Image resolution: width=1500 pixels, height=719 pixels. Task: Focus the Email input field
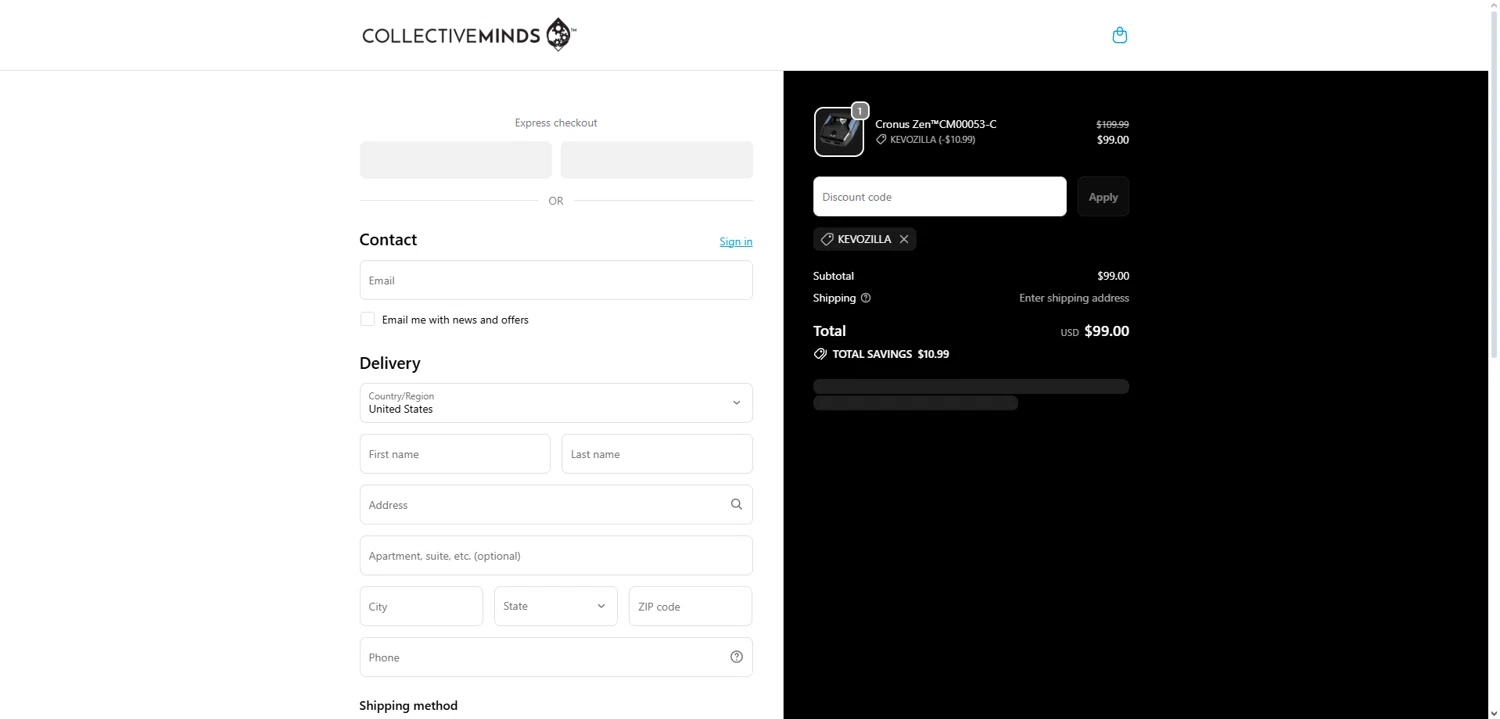[x=556, y=280]
